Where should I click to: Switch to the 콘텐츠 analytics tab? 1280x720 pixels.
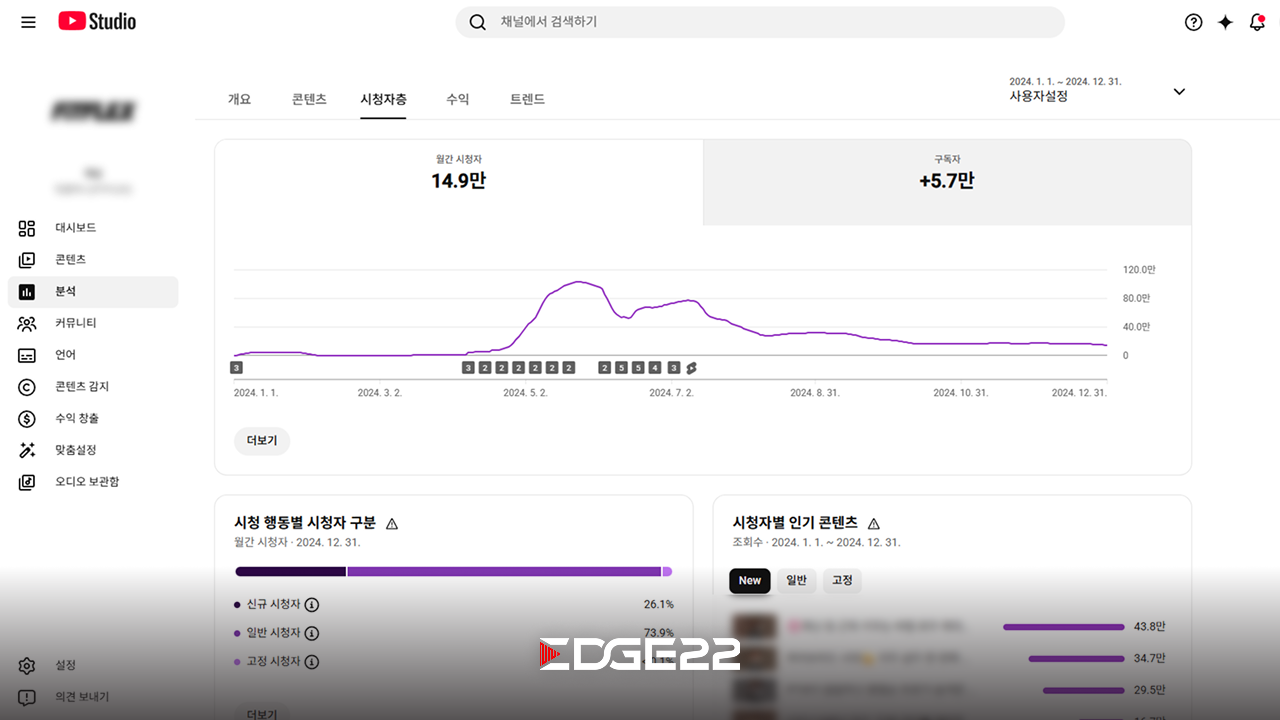(309, 99)
